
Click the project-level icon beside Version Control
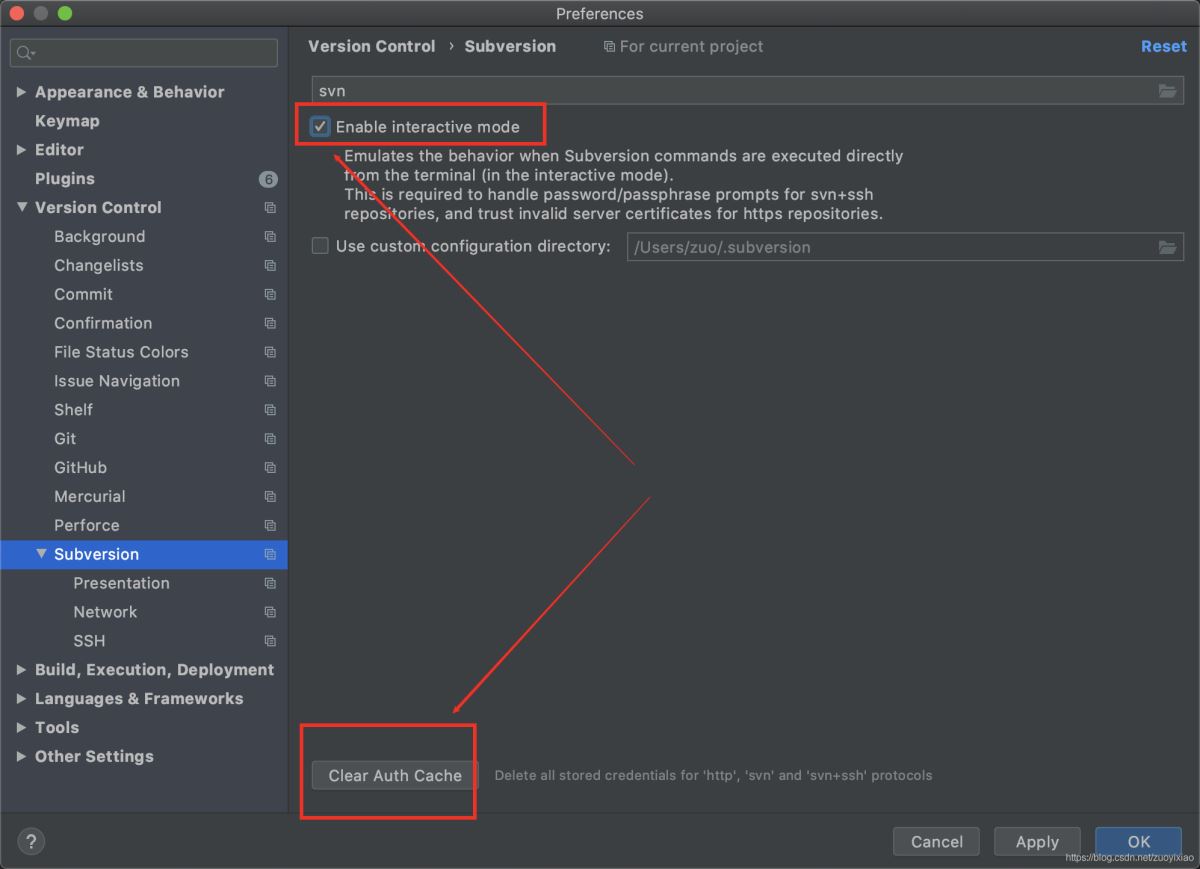click(270, 208)
